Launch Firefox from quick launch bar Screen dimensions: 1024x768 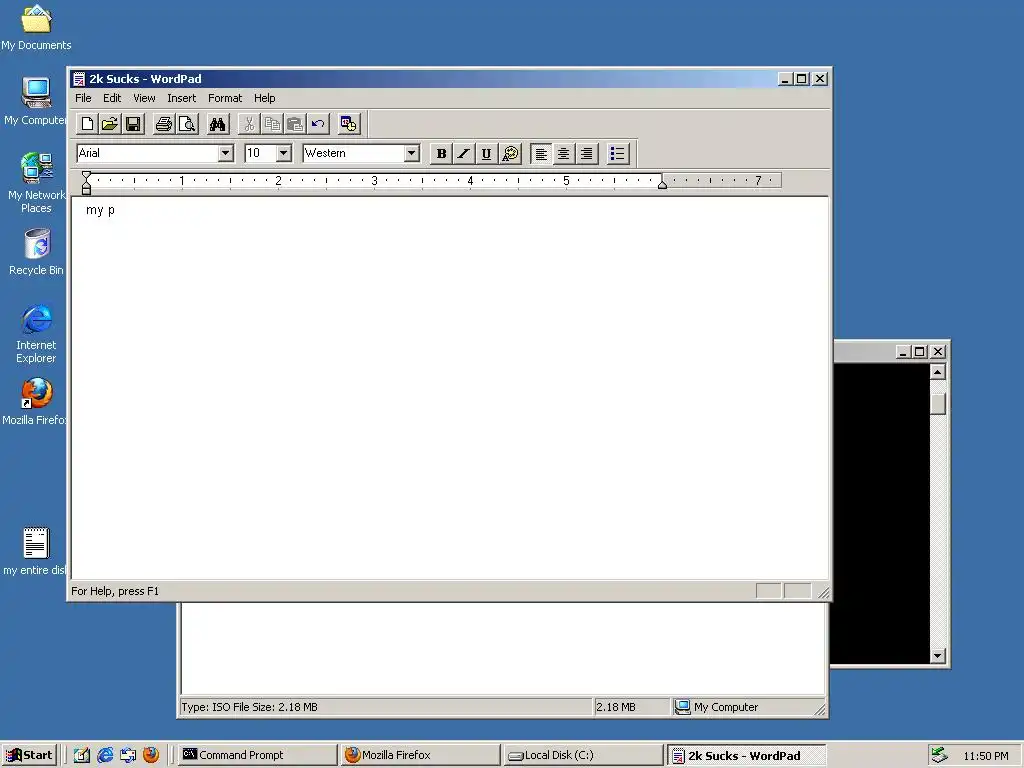click(151, 755)
